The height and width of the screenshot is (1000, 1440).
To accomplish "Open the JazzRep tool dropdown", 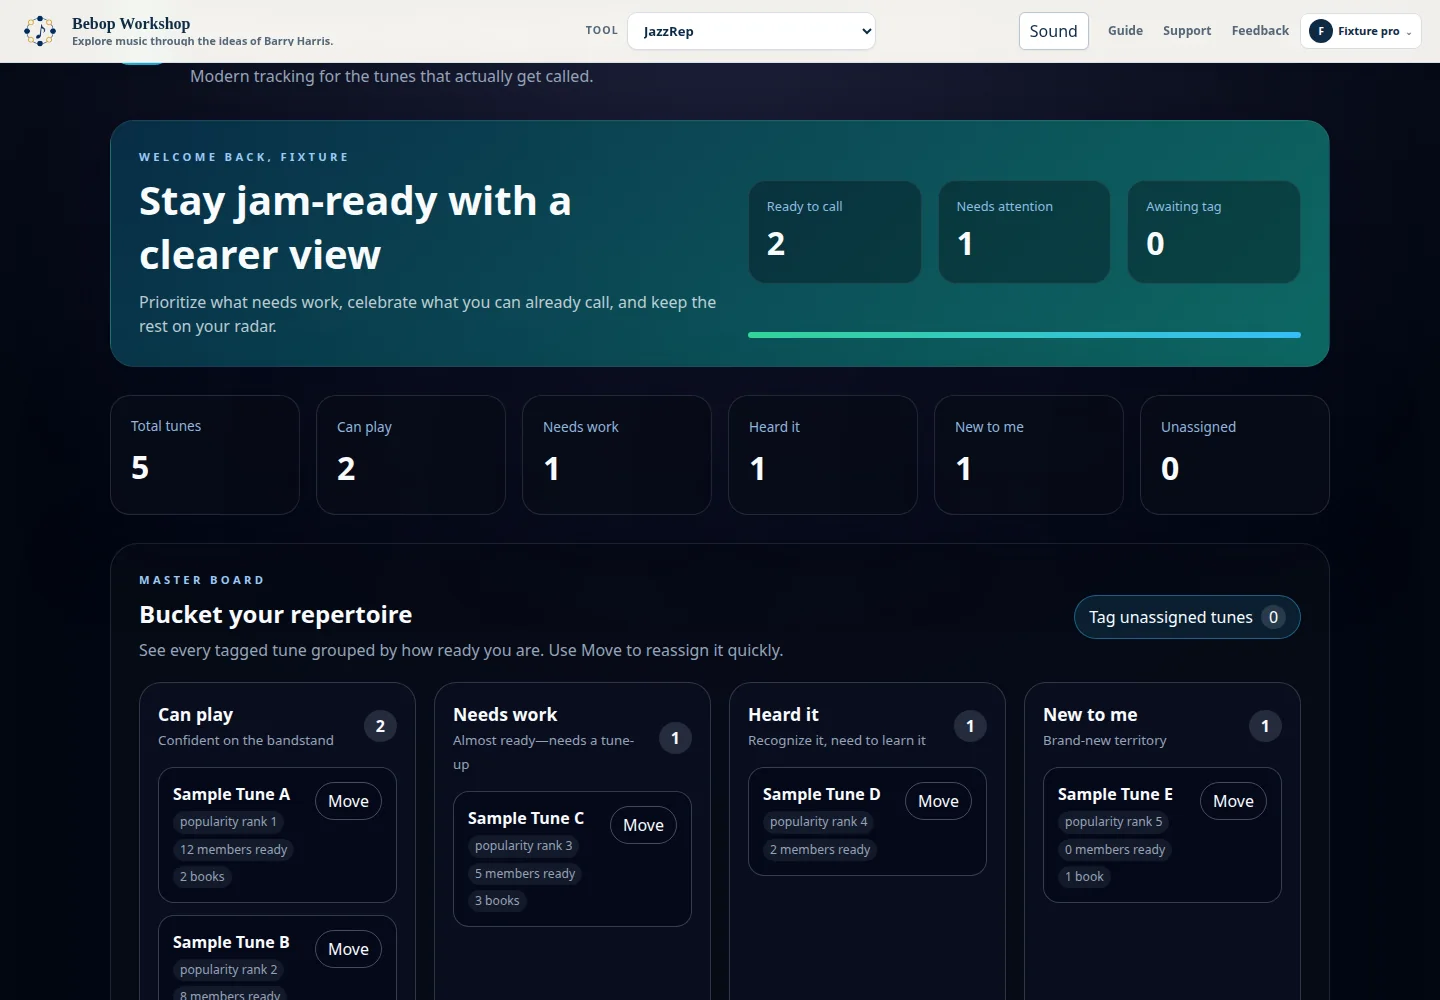I will coord(751,31).
